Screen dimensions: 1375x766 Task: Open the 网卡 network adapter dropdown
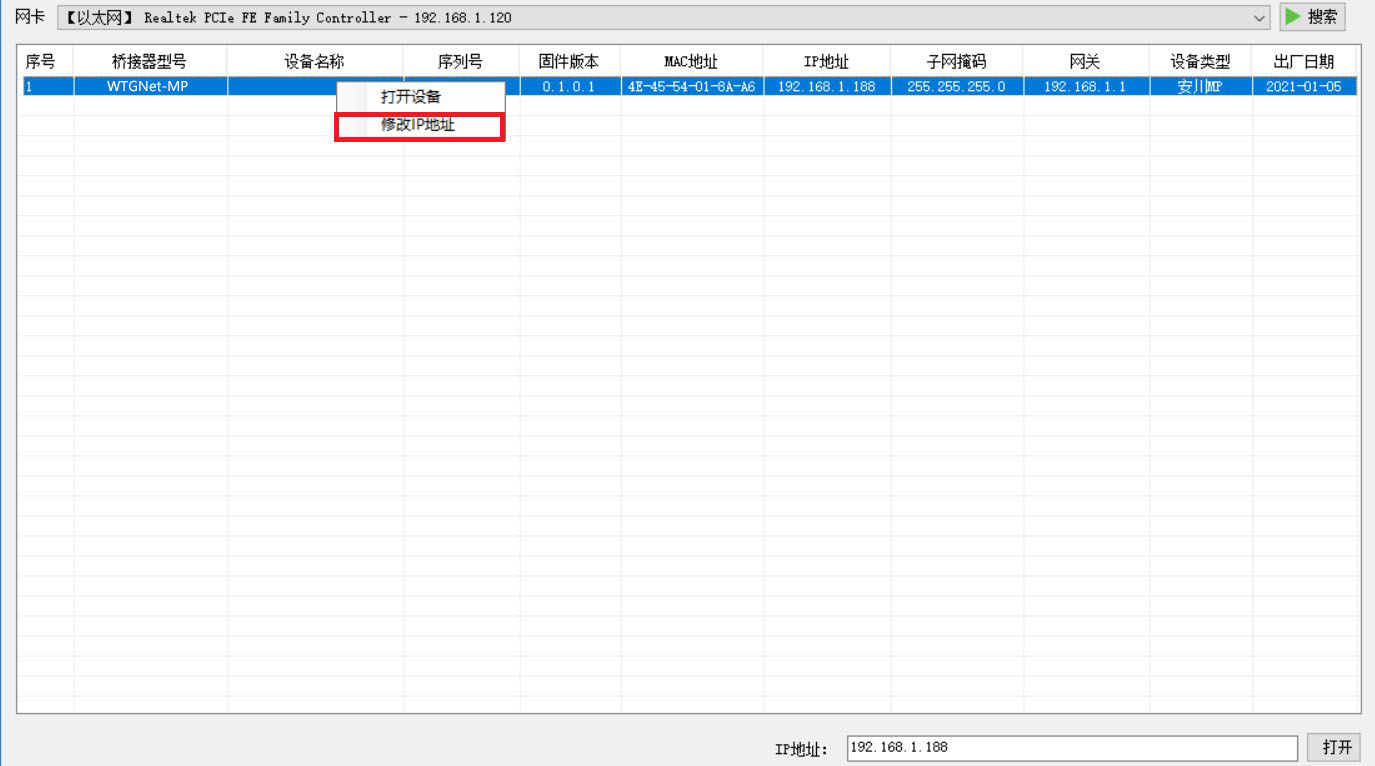click(663, 18)
